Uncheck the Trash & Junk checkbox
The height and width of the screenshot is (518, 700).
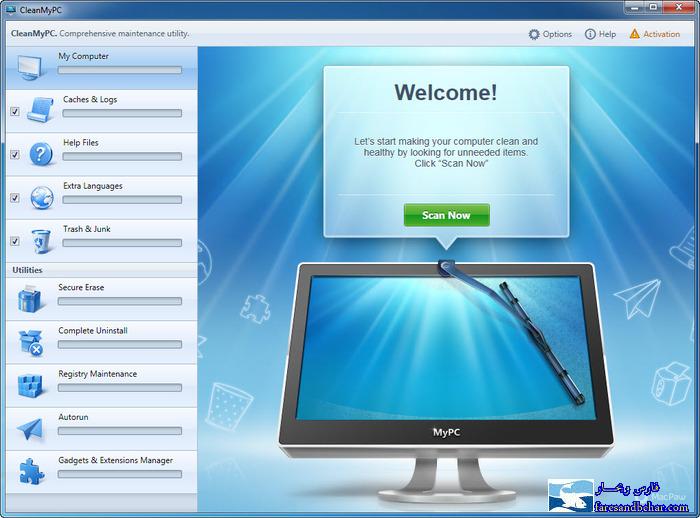point(14,241)
